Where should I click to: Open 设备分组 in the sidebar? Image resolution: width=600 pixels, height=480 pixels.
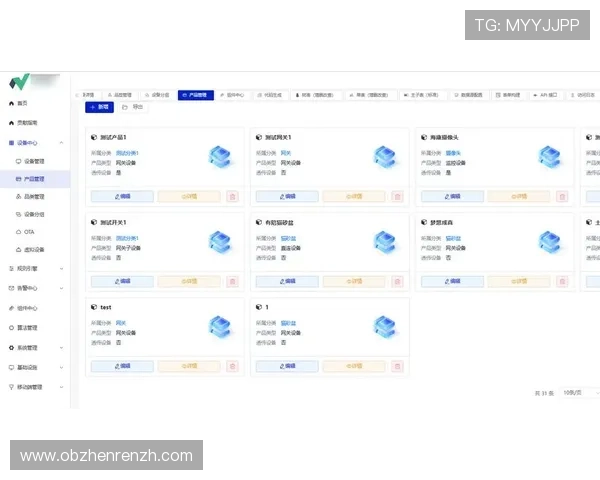[35, 214]
